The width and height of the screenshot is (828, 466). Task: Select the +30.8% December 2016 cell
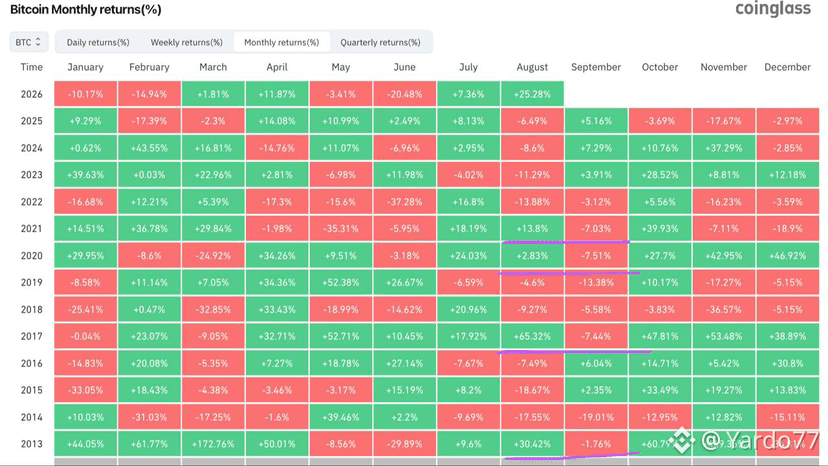point(787,364)
